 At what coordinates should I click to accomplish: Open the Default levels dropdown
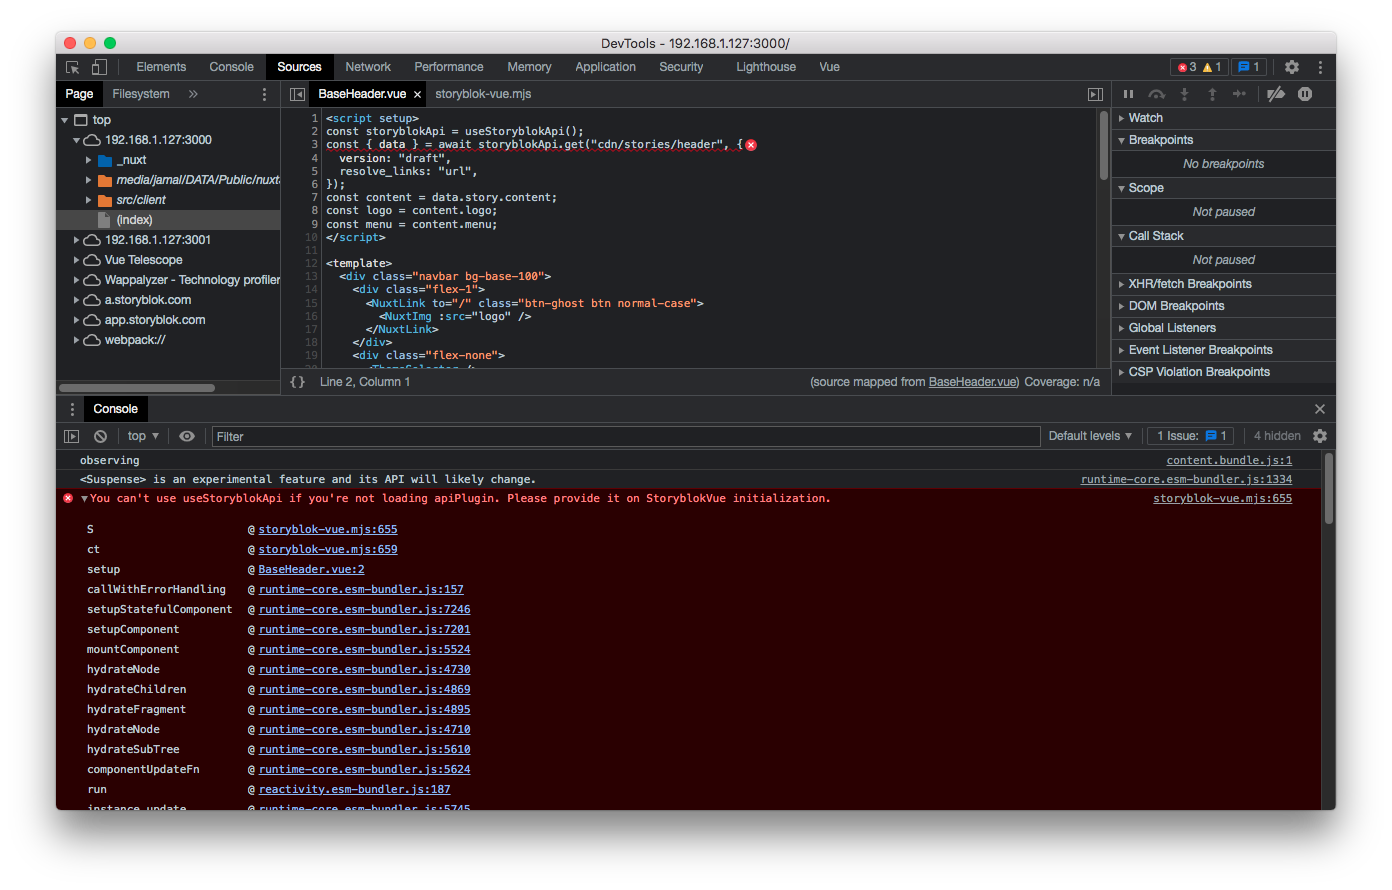click(x=1090, y=436)
